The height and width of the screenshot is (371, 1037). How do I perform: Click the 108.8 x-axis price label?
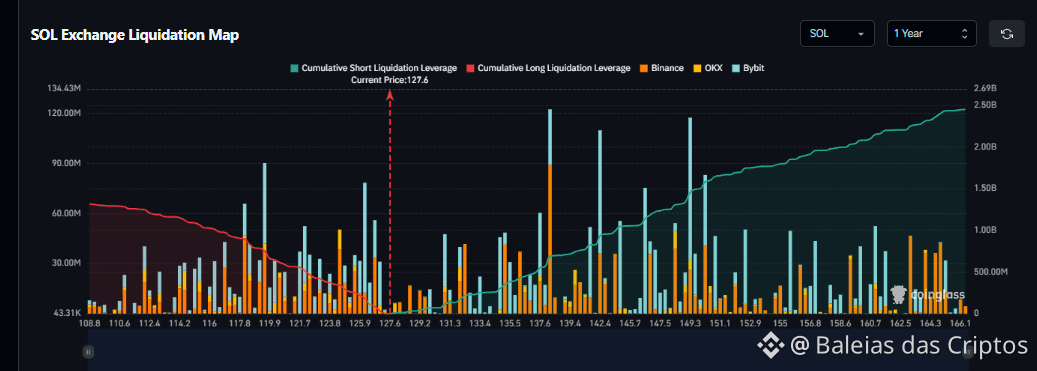point(89,324)
